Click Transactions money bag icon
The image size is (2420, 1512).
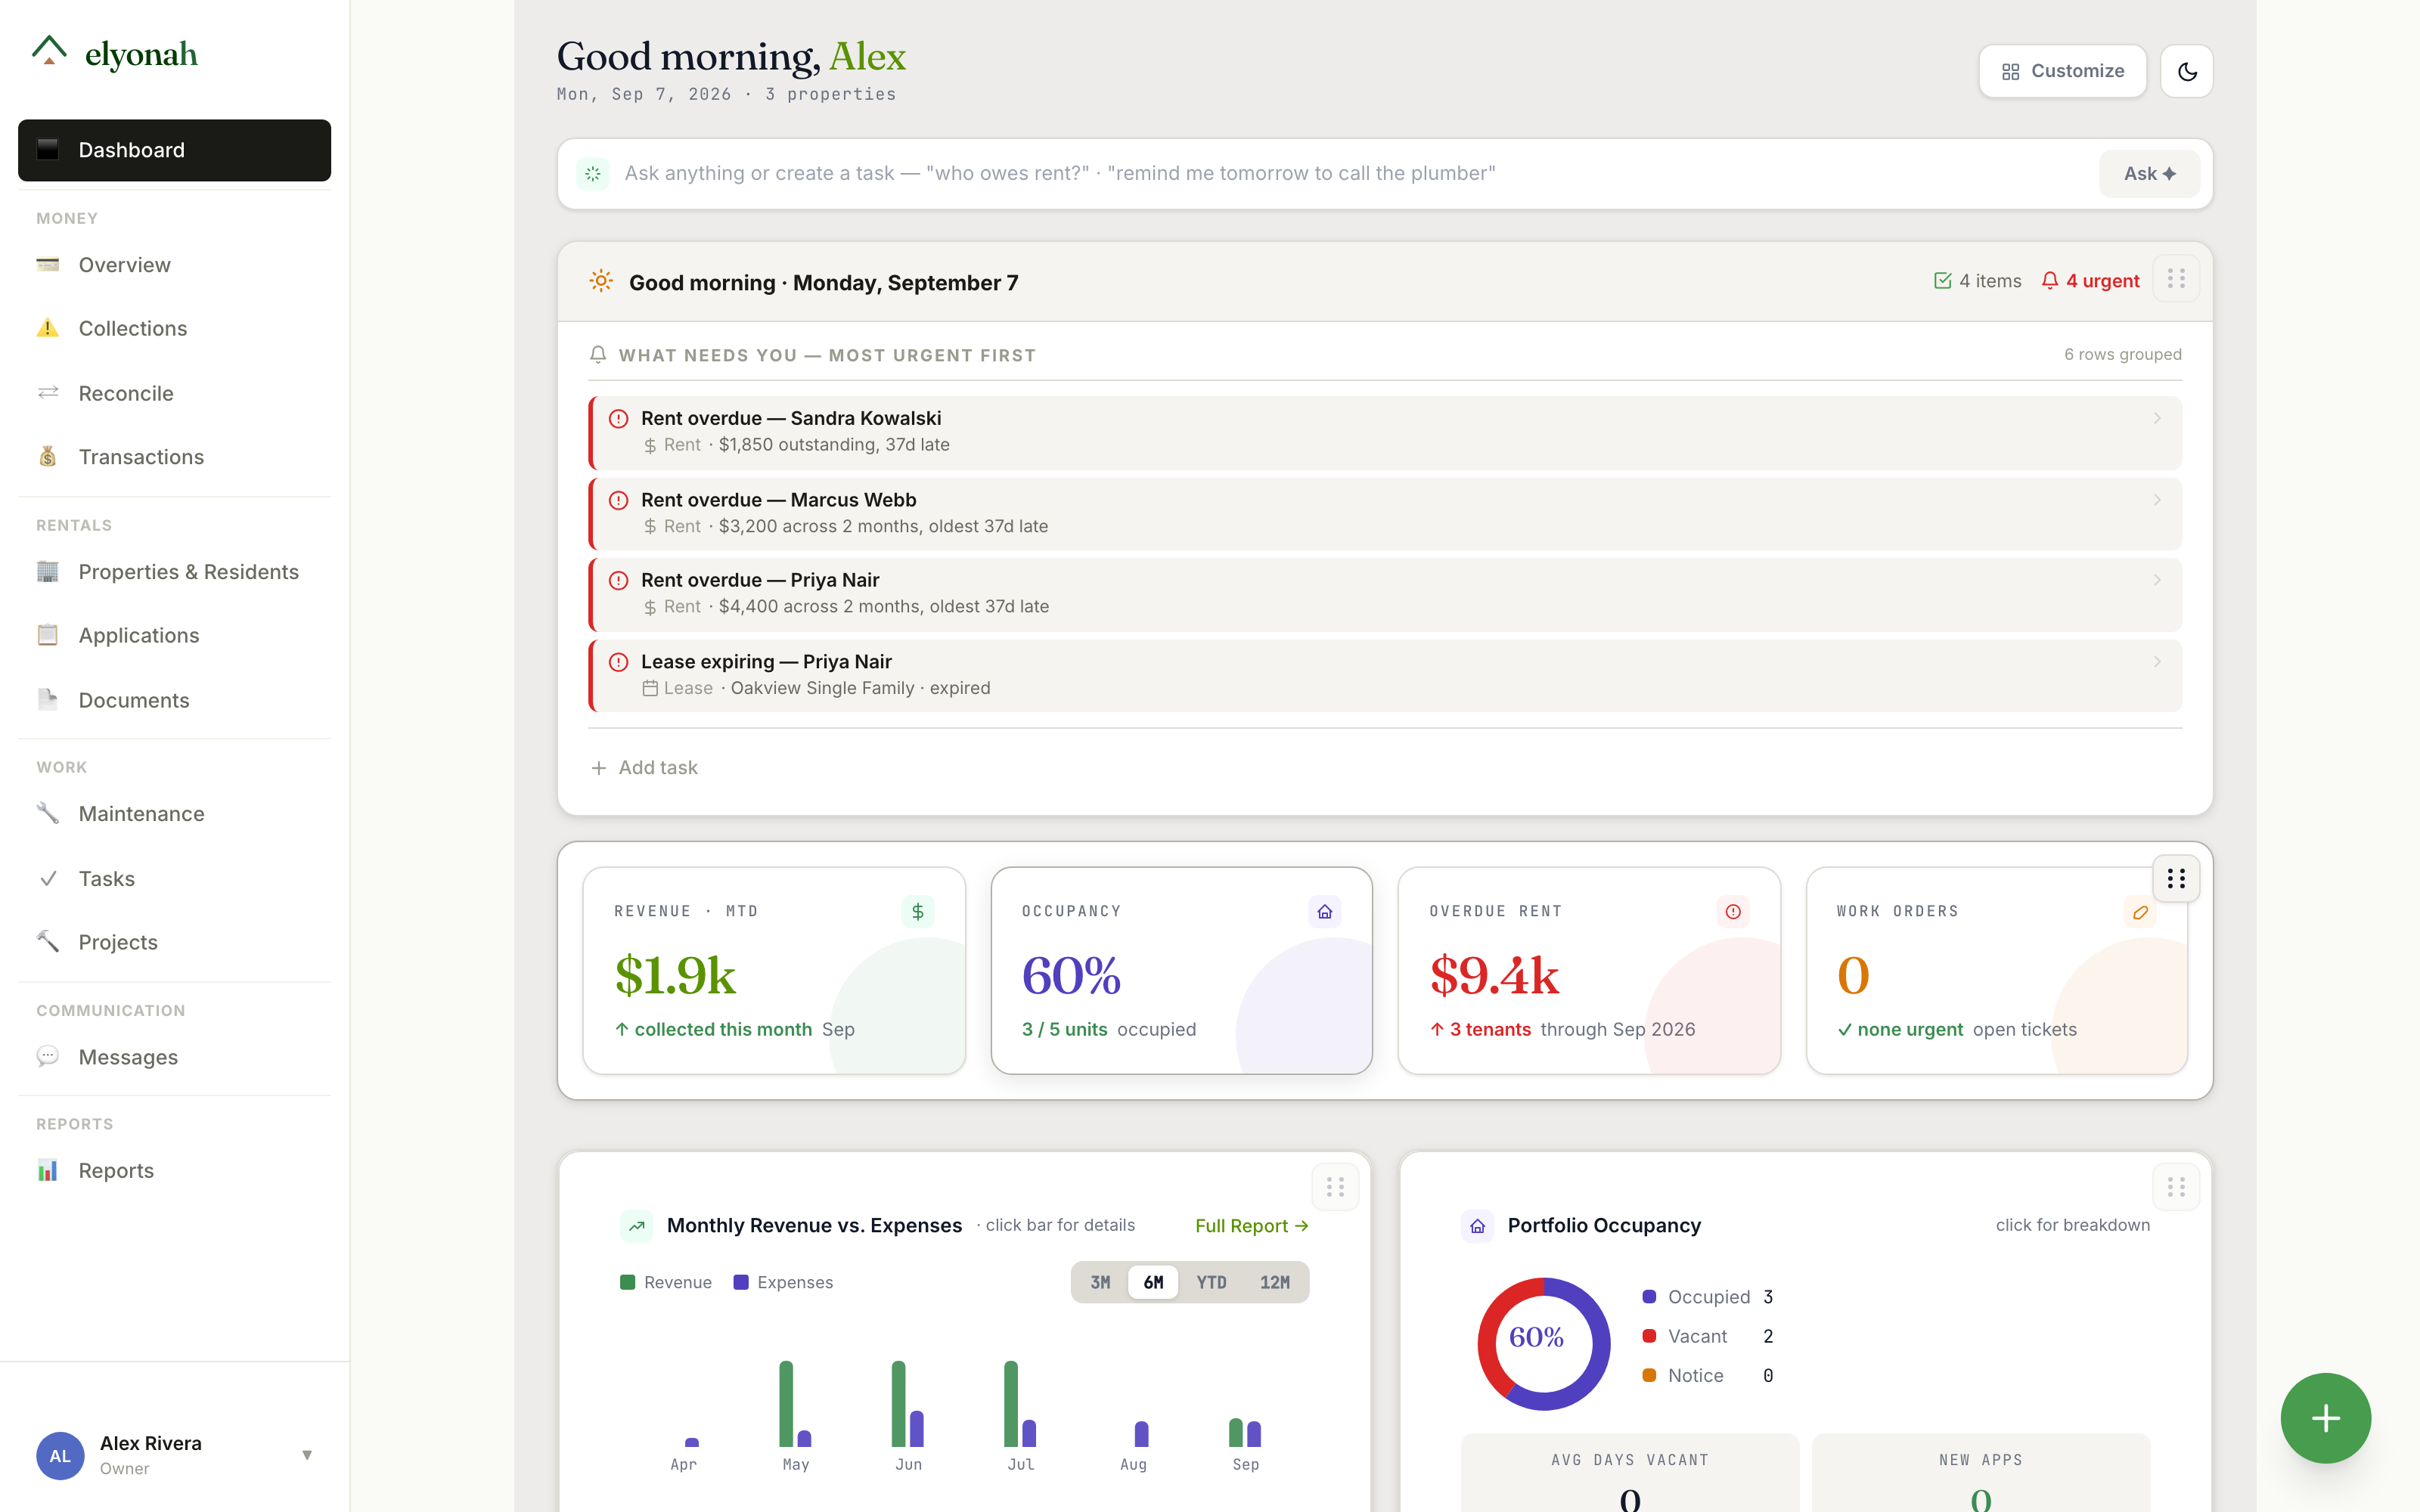click(x=48, y=456)
